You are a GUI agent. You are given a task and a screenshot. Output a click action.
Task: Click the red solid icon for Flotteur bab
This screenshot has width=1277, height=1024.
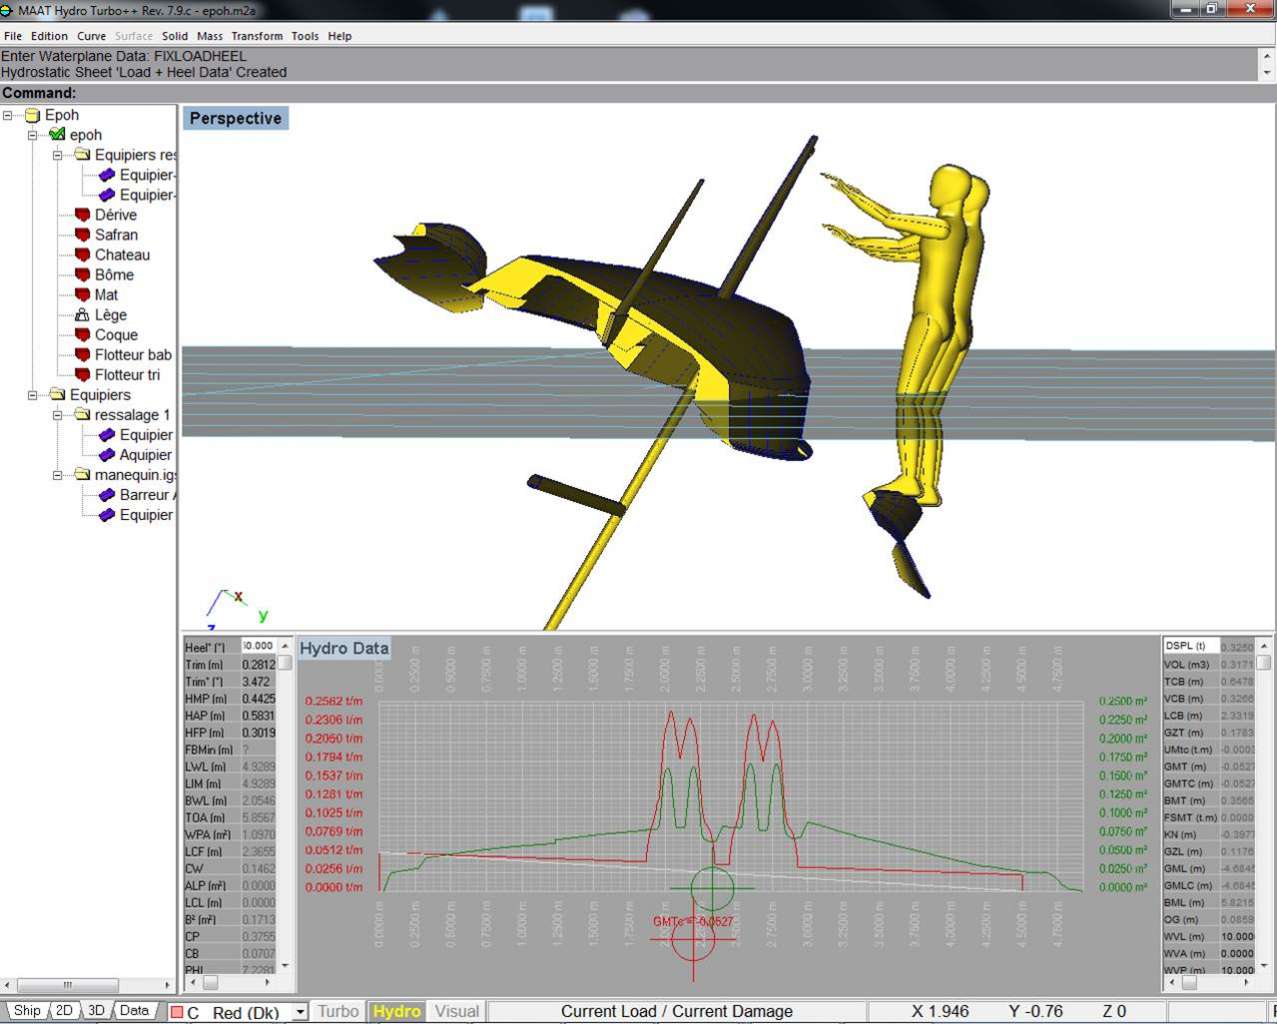82,355
